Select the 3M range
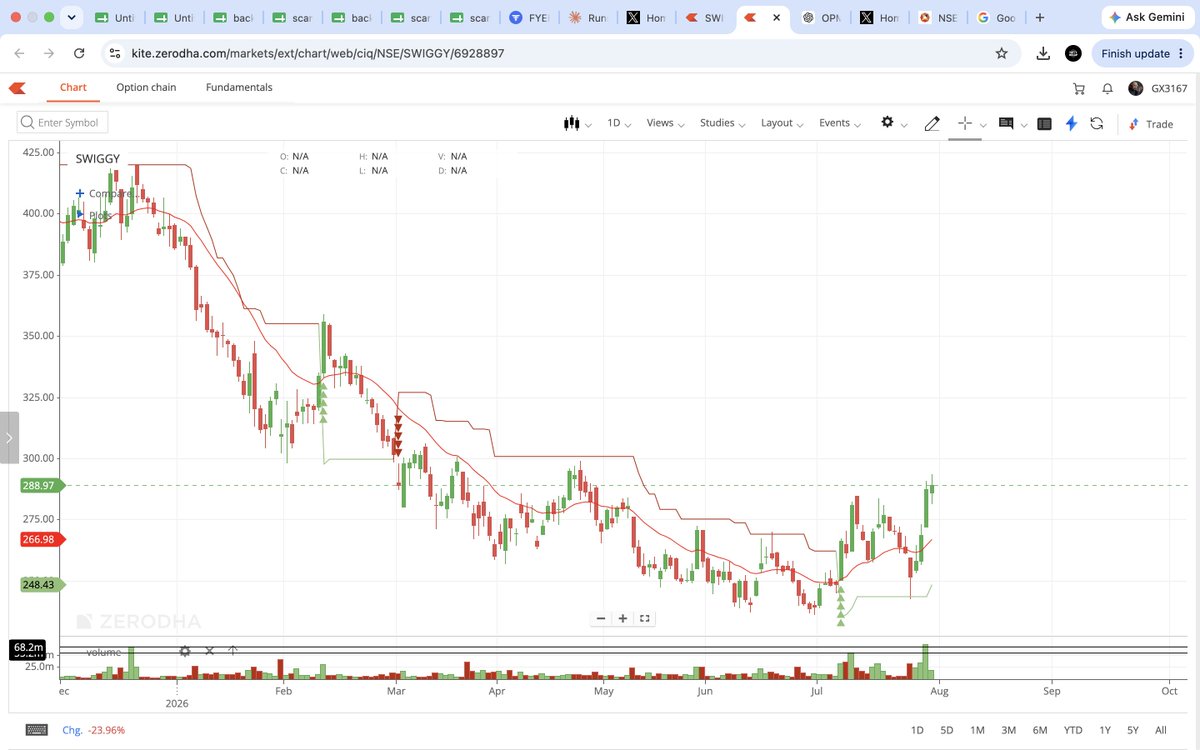The image size is (1200, 750). coord(1008,730)
